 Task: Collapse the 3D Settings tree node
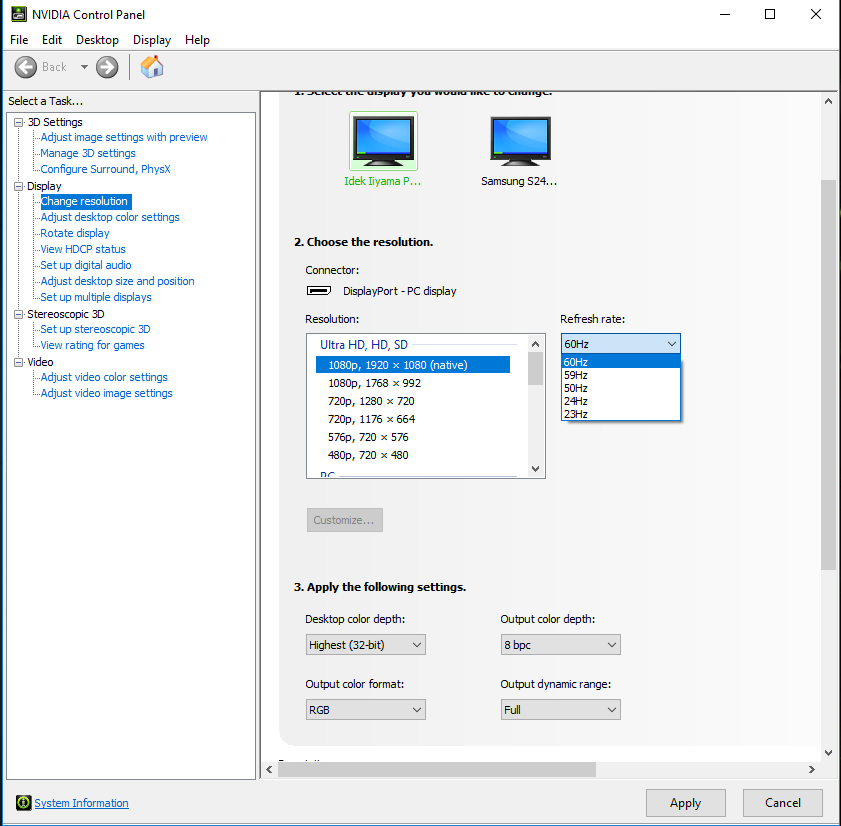tap(19, 122)
